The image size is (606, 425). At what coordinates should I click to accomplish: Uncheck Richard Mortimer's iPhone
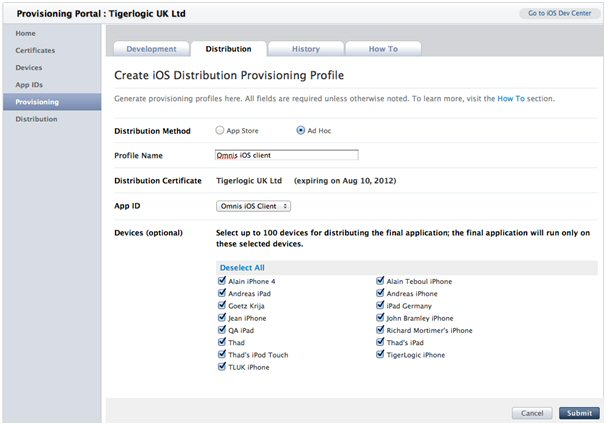coord(381,330)
